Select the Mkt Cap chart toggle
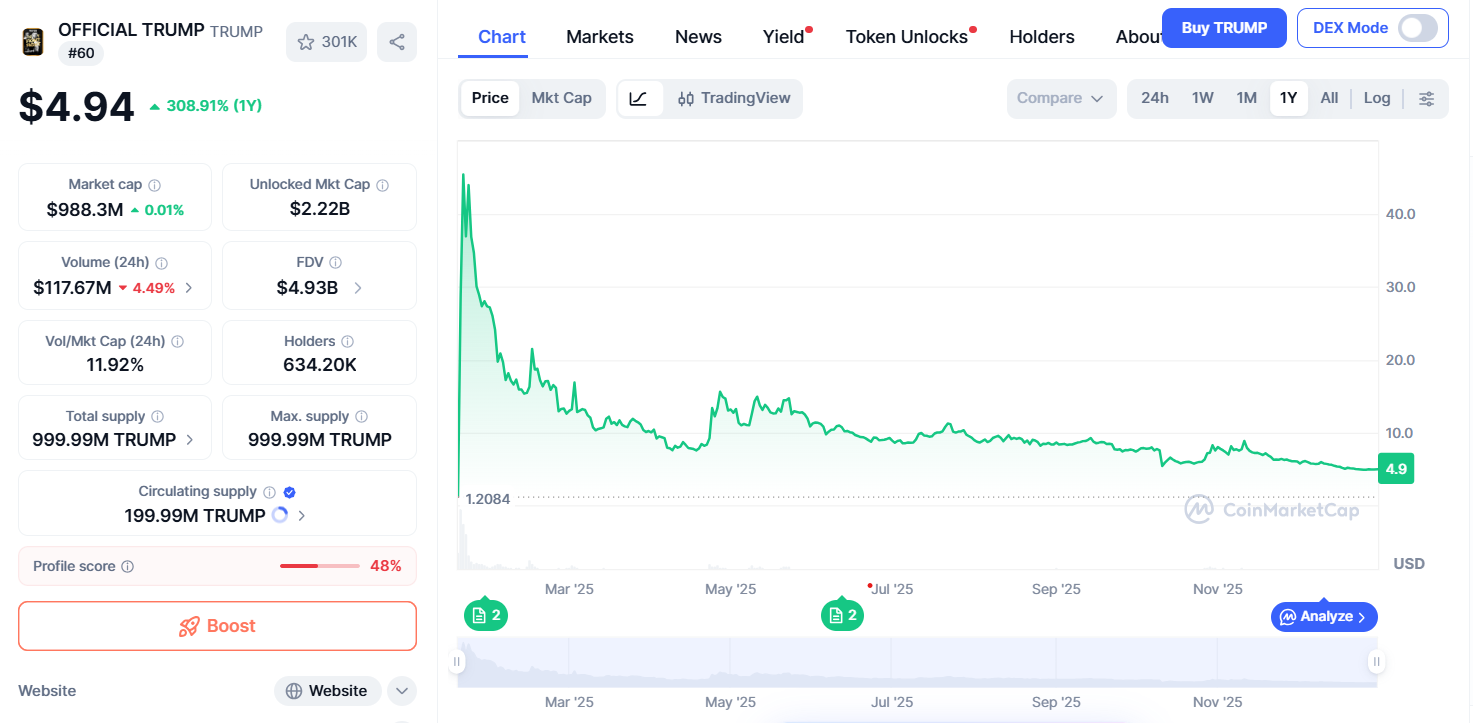1473x723 pixels. [x=561, y=98]
